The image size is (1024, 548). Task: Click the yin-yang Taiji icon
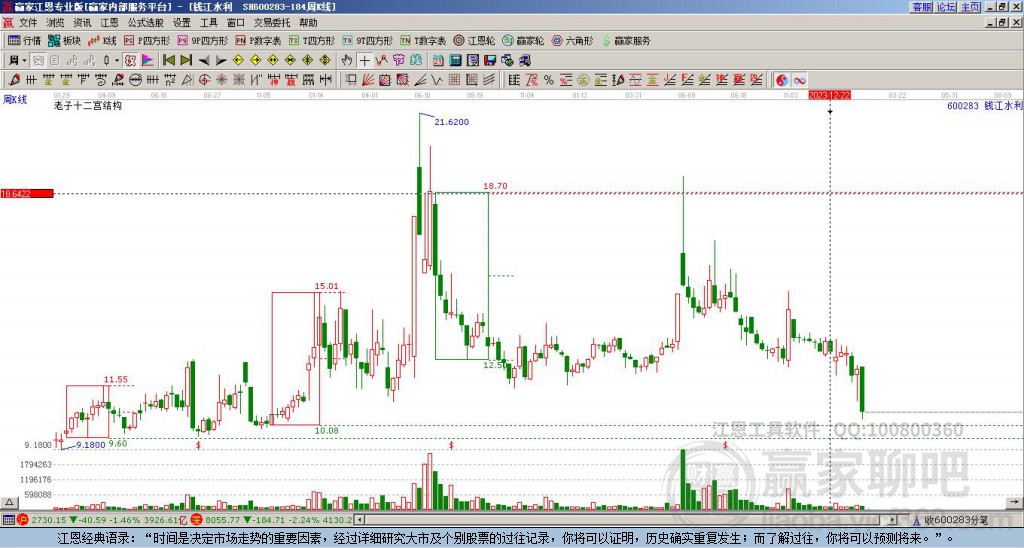pyautogui.click(x=782, y=80)
